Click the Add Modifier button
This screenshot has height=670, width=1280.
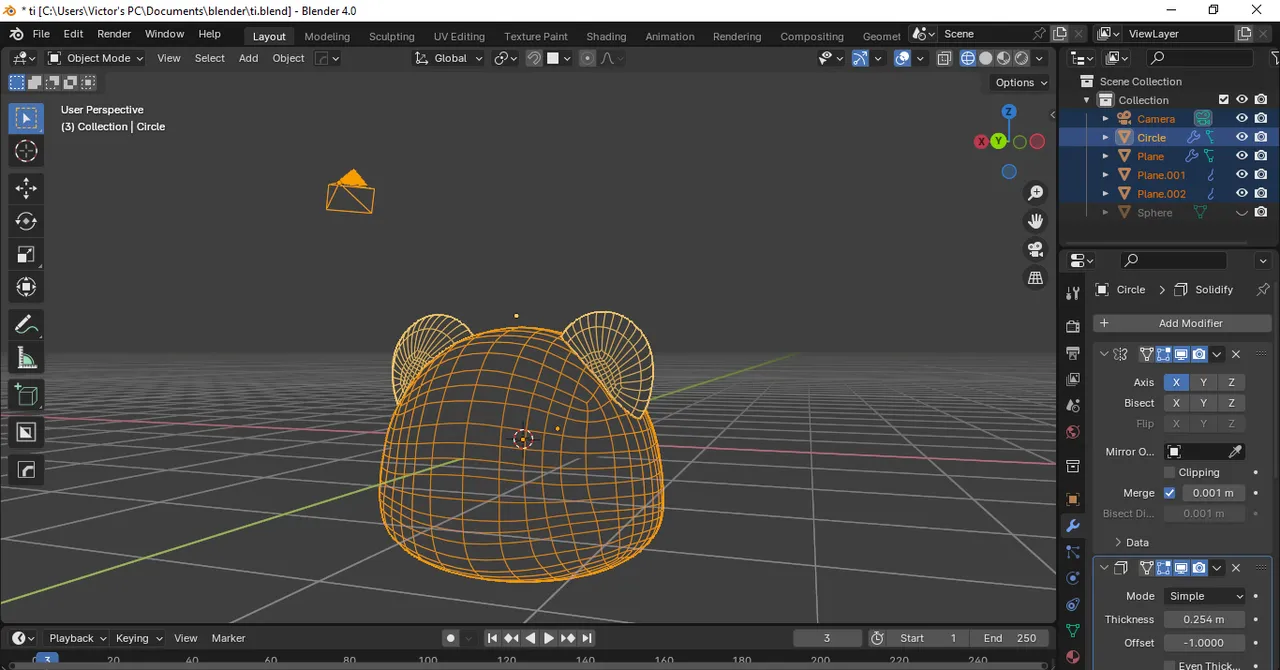tap(1182, 323)
